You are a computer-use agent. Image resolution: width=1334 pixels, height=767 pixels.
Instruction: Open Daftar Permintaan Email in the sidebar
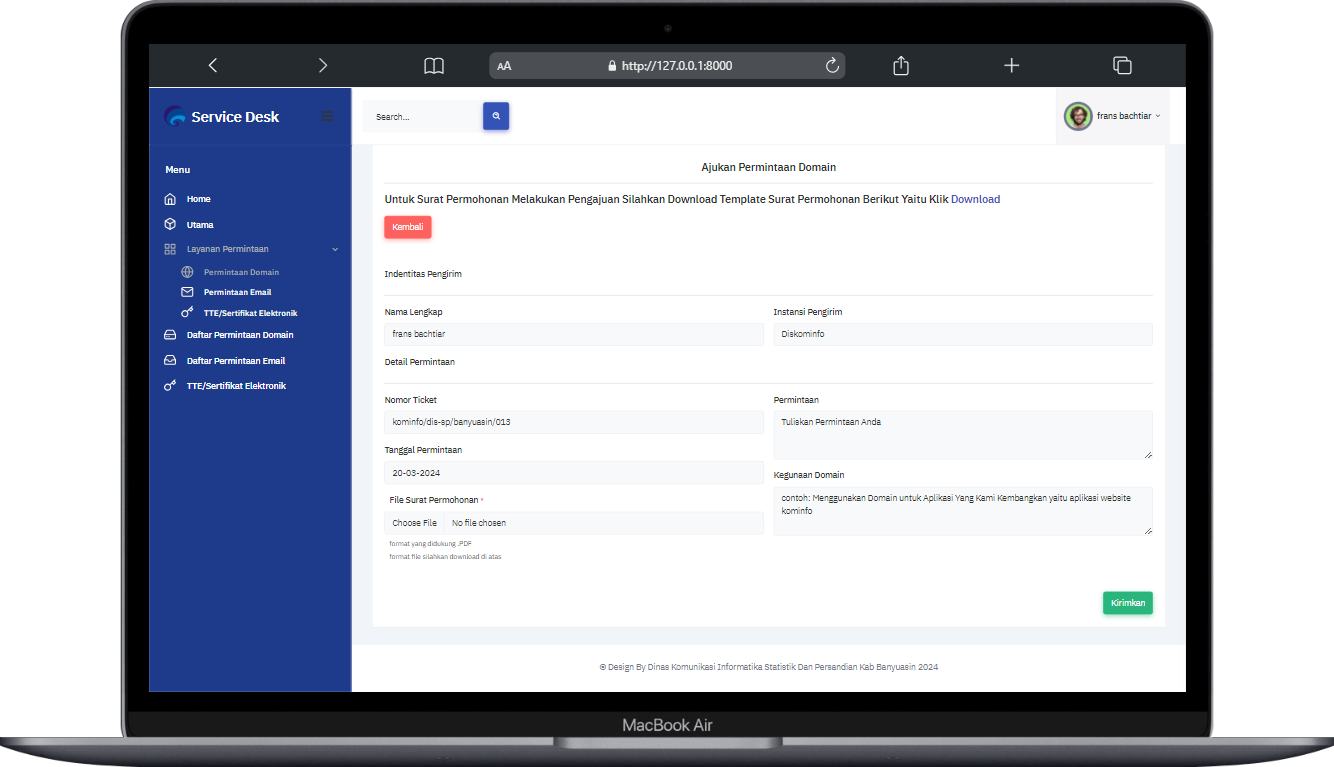pyautogui.click(x=236, y=361)
